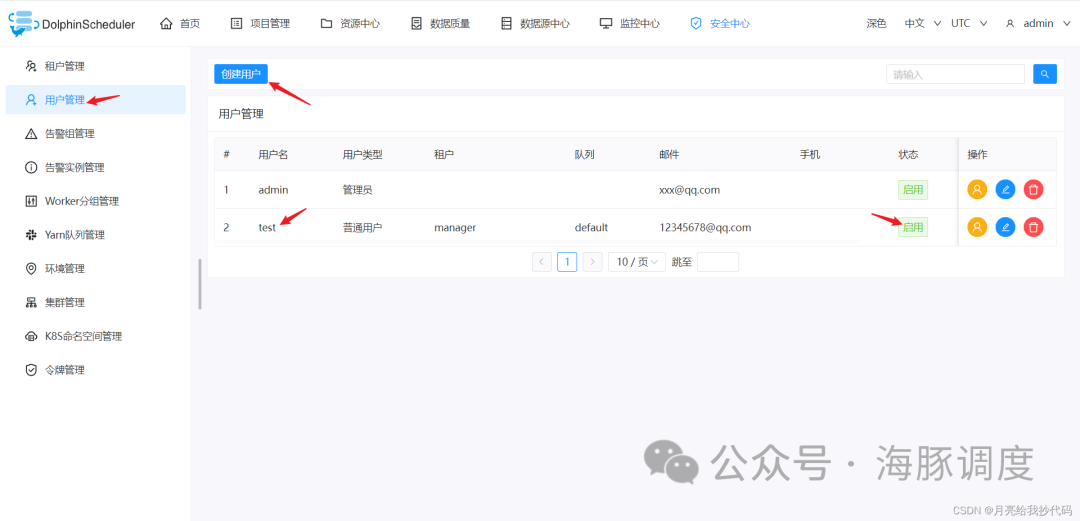
Task: Authorize admin user with orange icon
Action: [977, 190]
